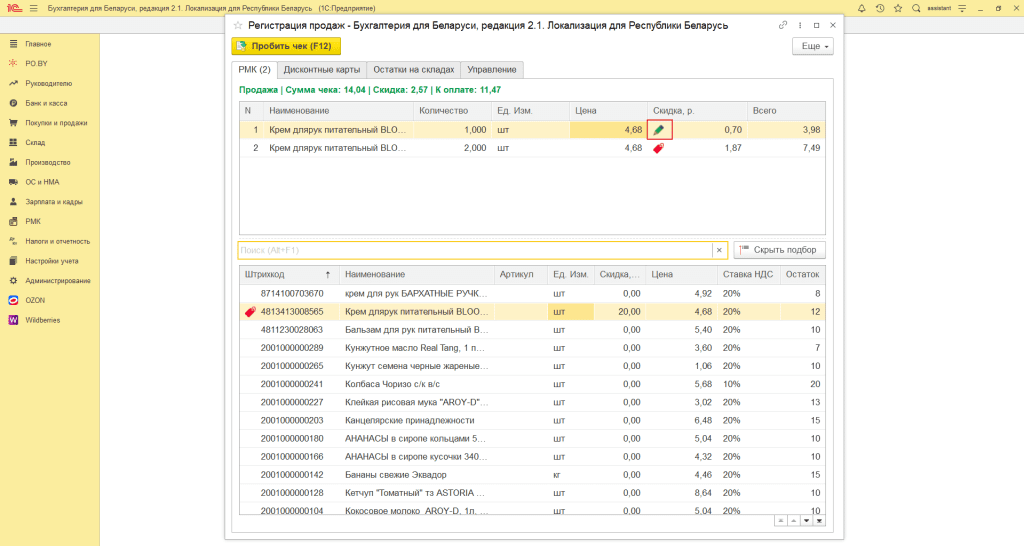This screenshot has width=1024, height=546.
Task: Expand the Еще dropdown menu
Action: point(813,46)
